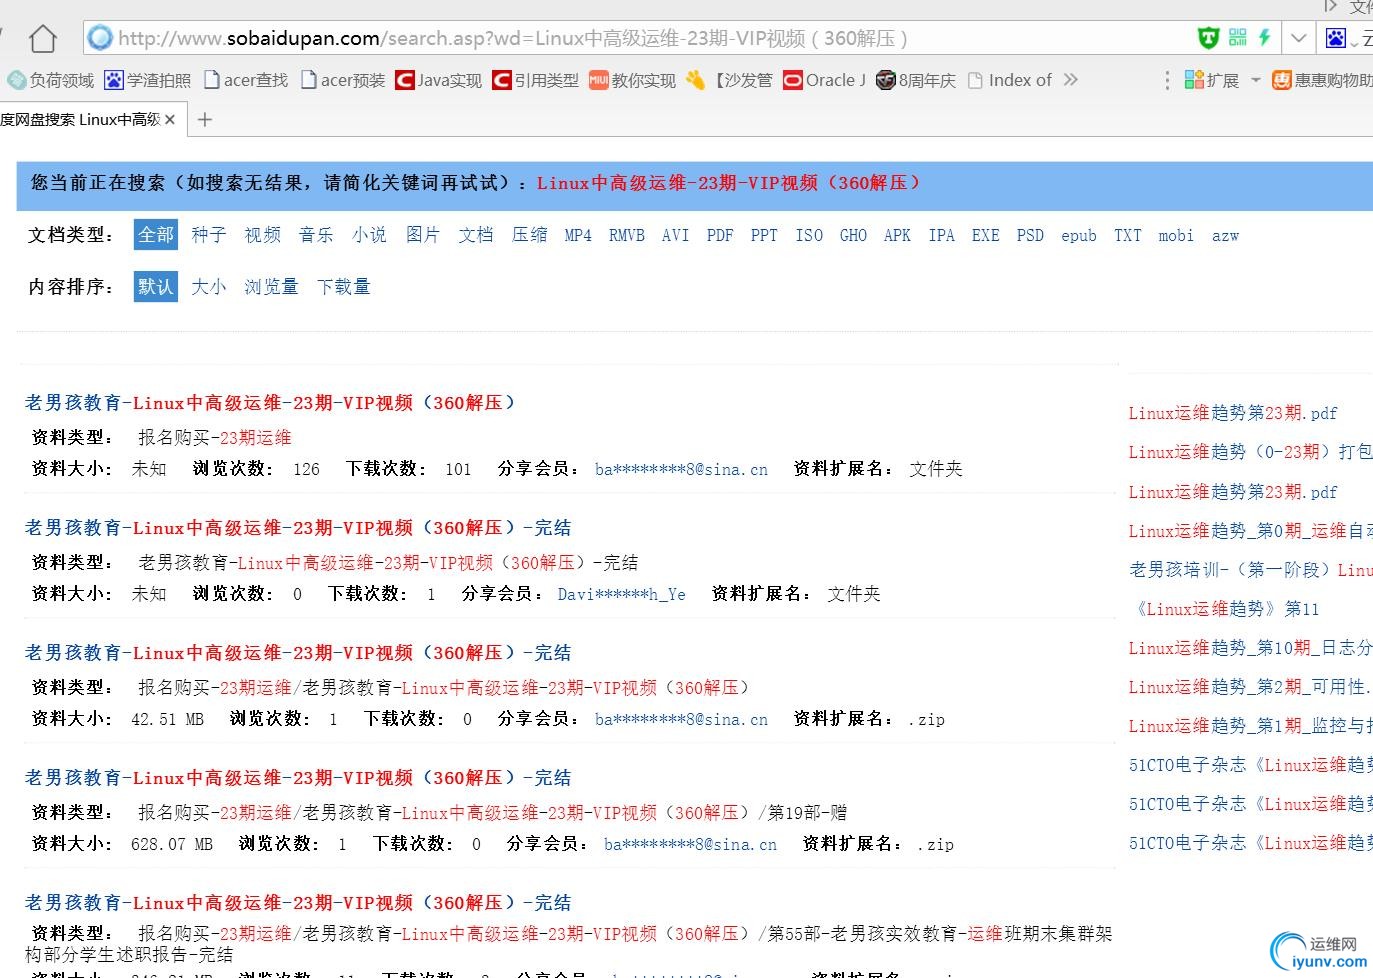
Task: Go to the browser home page icon
Action: tap(43, 39)
